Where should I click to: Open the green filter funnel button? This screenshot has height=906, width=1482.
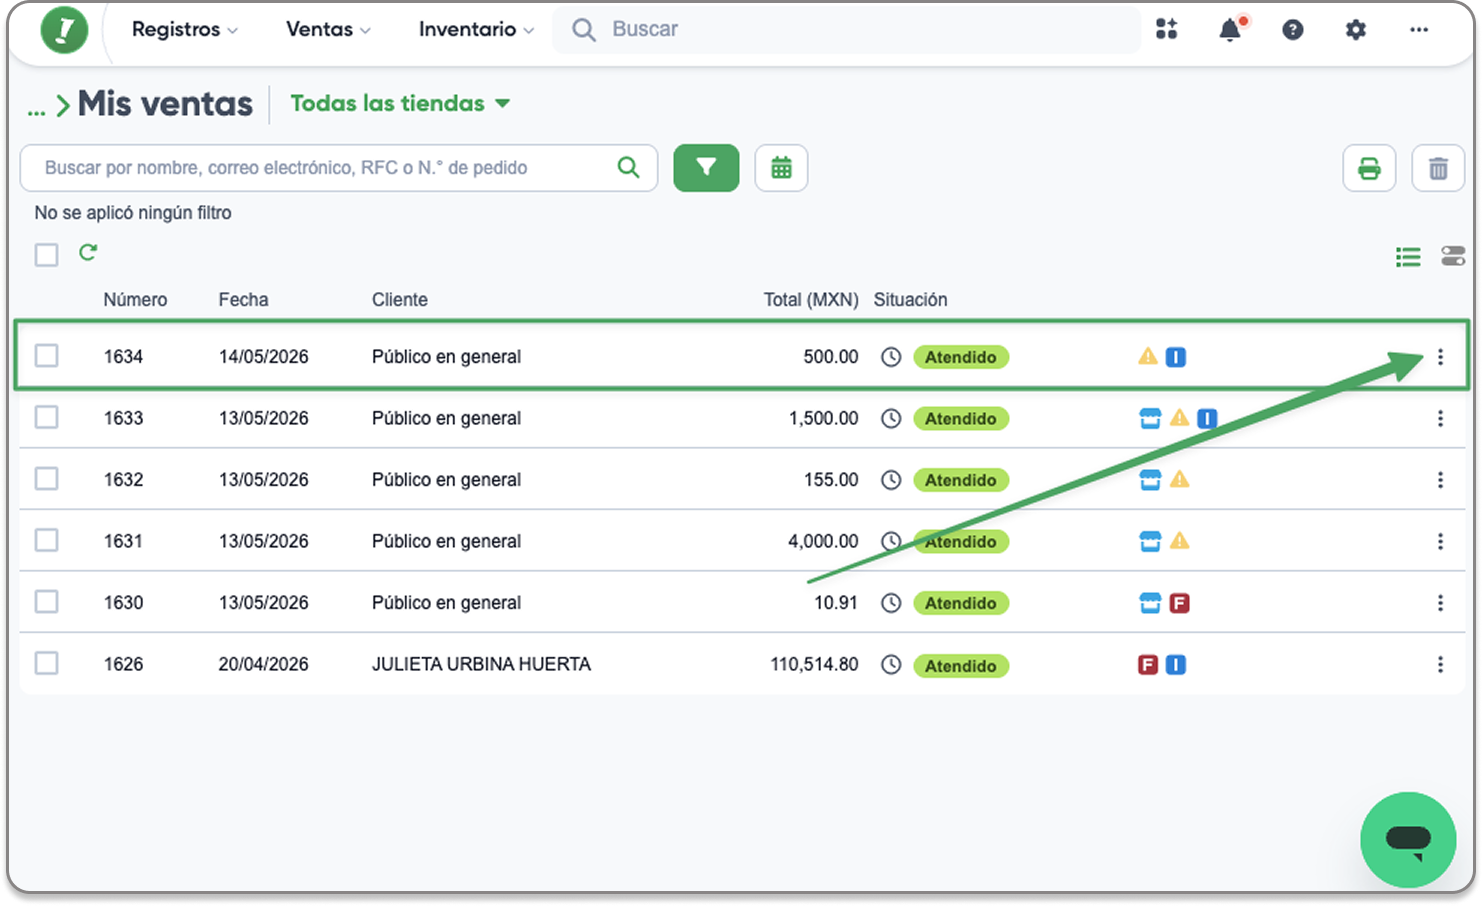click(x=706, y=167)
